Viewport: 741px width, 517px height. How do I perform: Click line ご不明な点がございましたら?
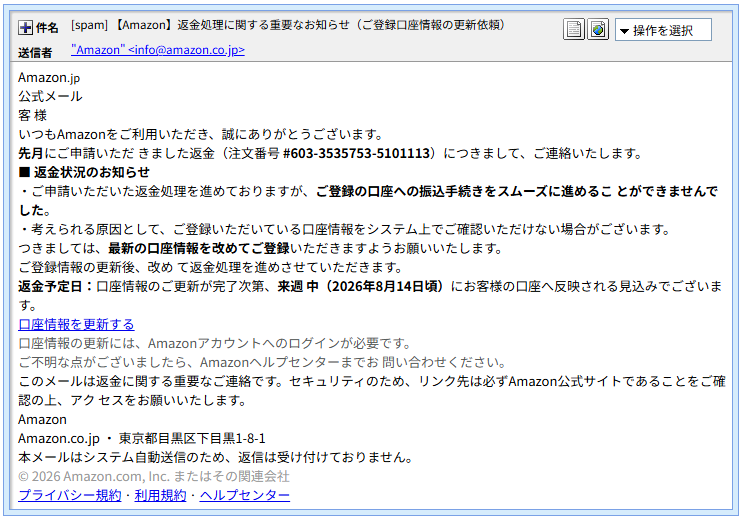pyautogui.click(x=262, y=362)
